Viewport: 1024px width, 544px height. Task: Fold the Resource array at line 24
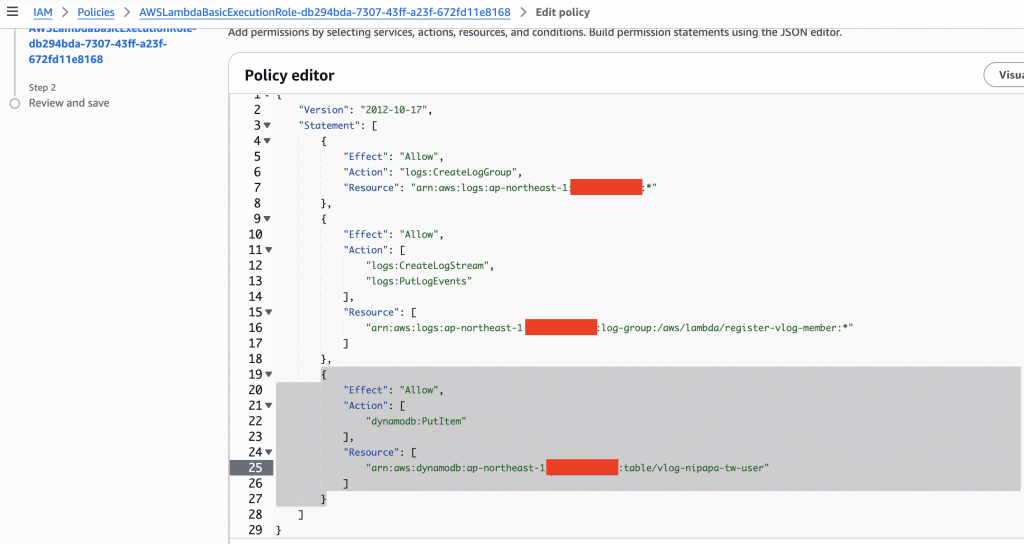(x=267, y=453)
